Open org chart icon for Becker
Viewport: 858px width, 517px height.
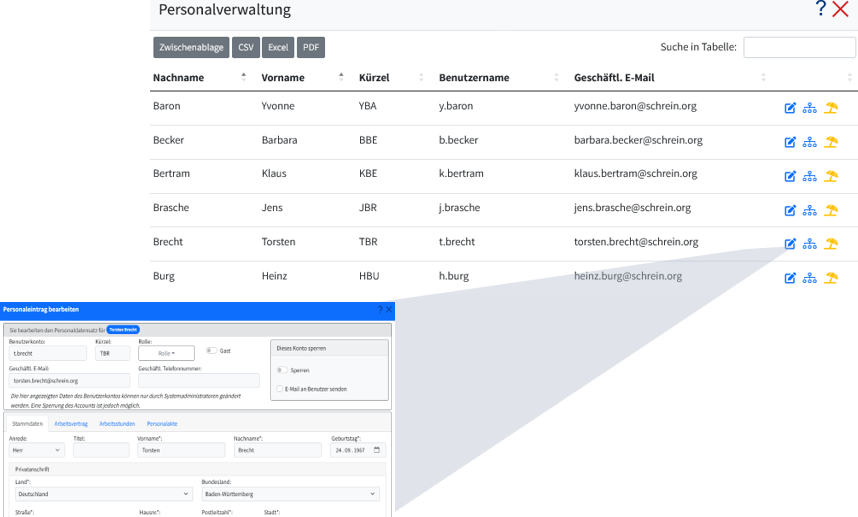point(809,142)
